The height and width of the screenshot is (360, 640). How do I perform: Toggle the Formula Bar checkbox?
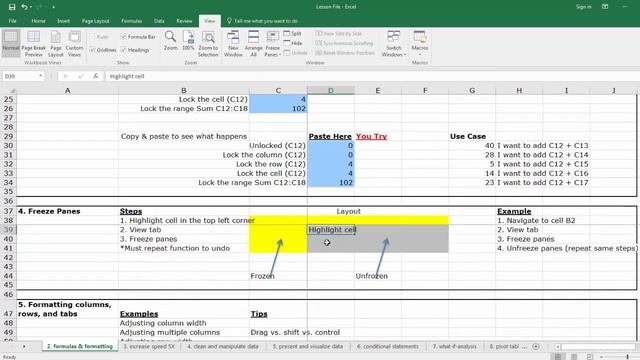[138, 37]
